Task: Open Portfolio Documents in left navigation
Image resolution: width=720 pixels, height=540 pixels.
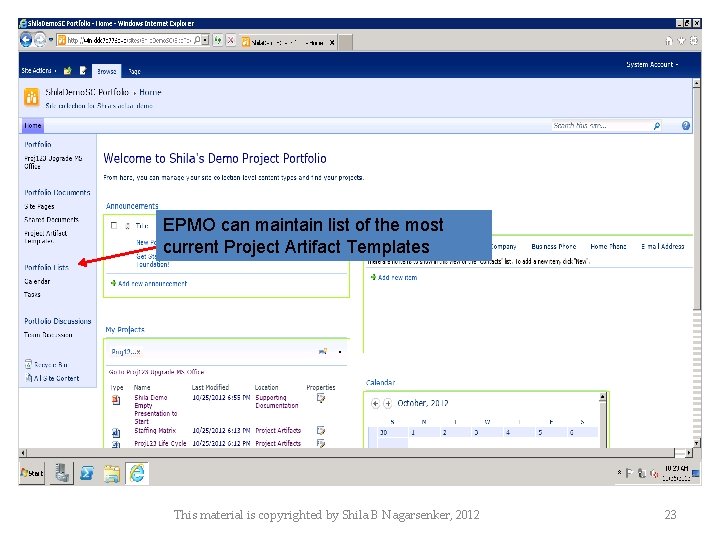Action: pos(57,192)
